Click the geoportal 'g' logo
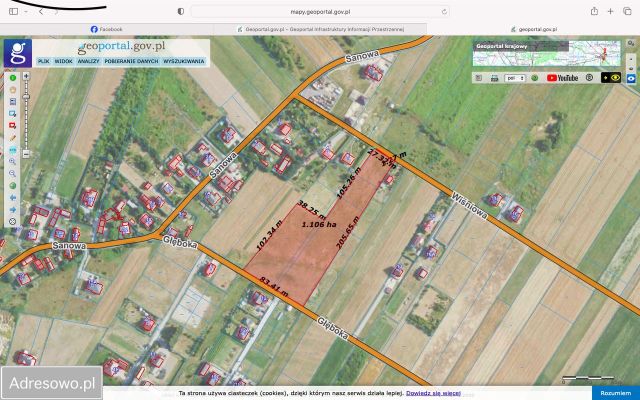 18,53
